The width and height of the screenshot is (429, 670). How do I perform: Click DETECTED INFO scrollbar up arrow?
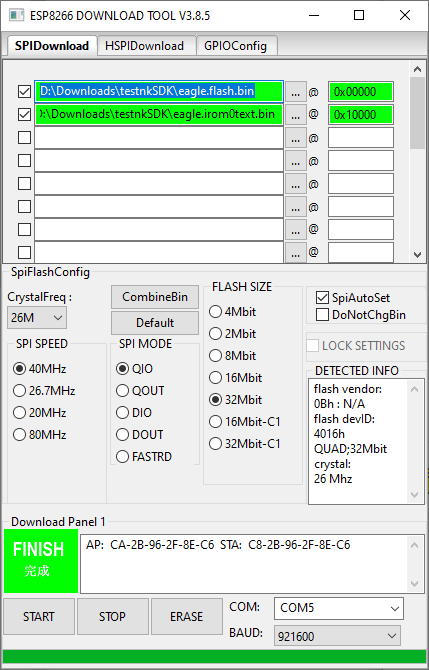click(414, 389)
